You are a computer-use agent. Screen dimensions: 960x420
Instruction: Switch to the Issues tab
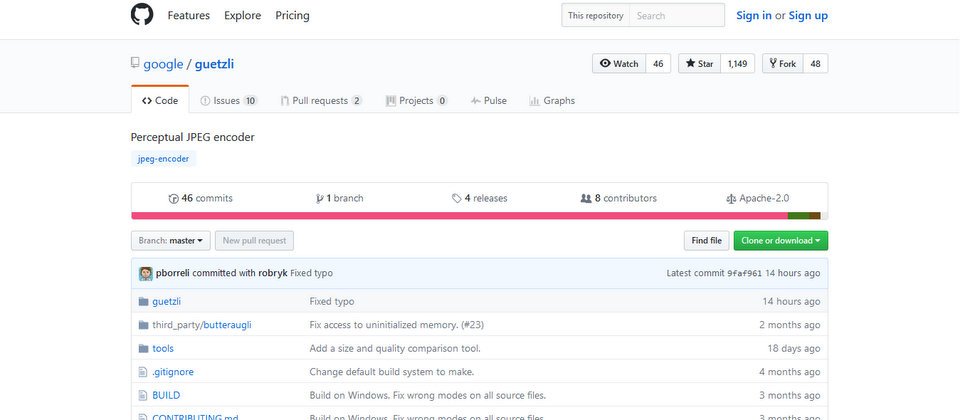point(229,100)
